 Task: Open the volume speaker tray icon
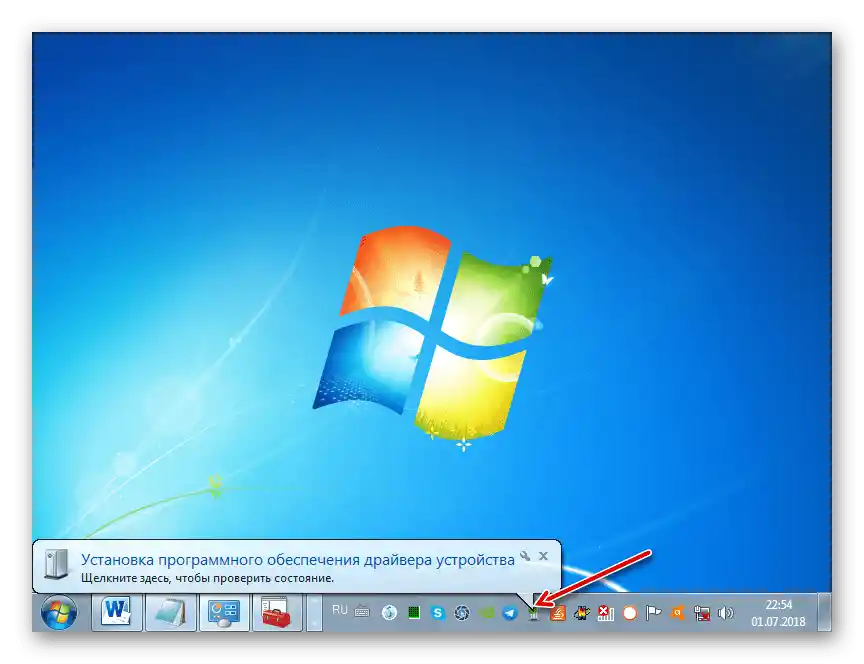(x=726, y=613)
